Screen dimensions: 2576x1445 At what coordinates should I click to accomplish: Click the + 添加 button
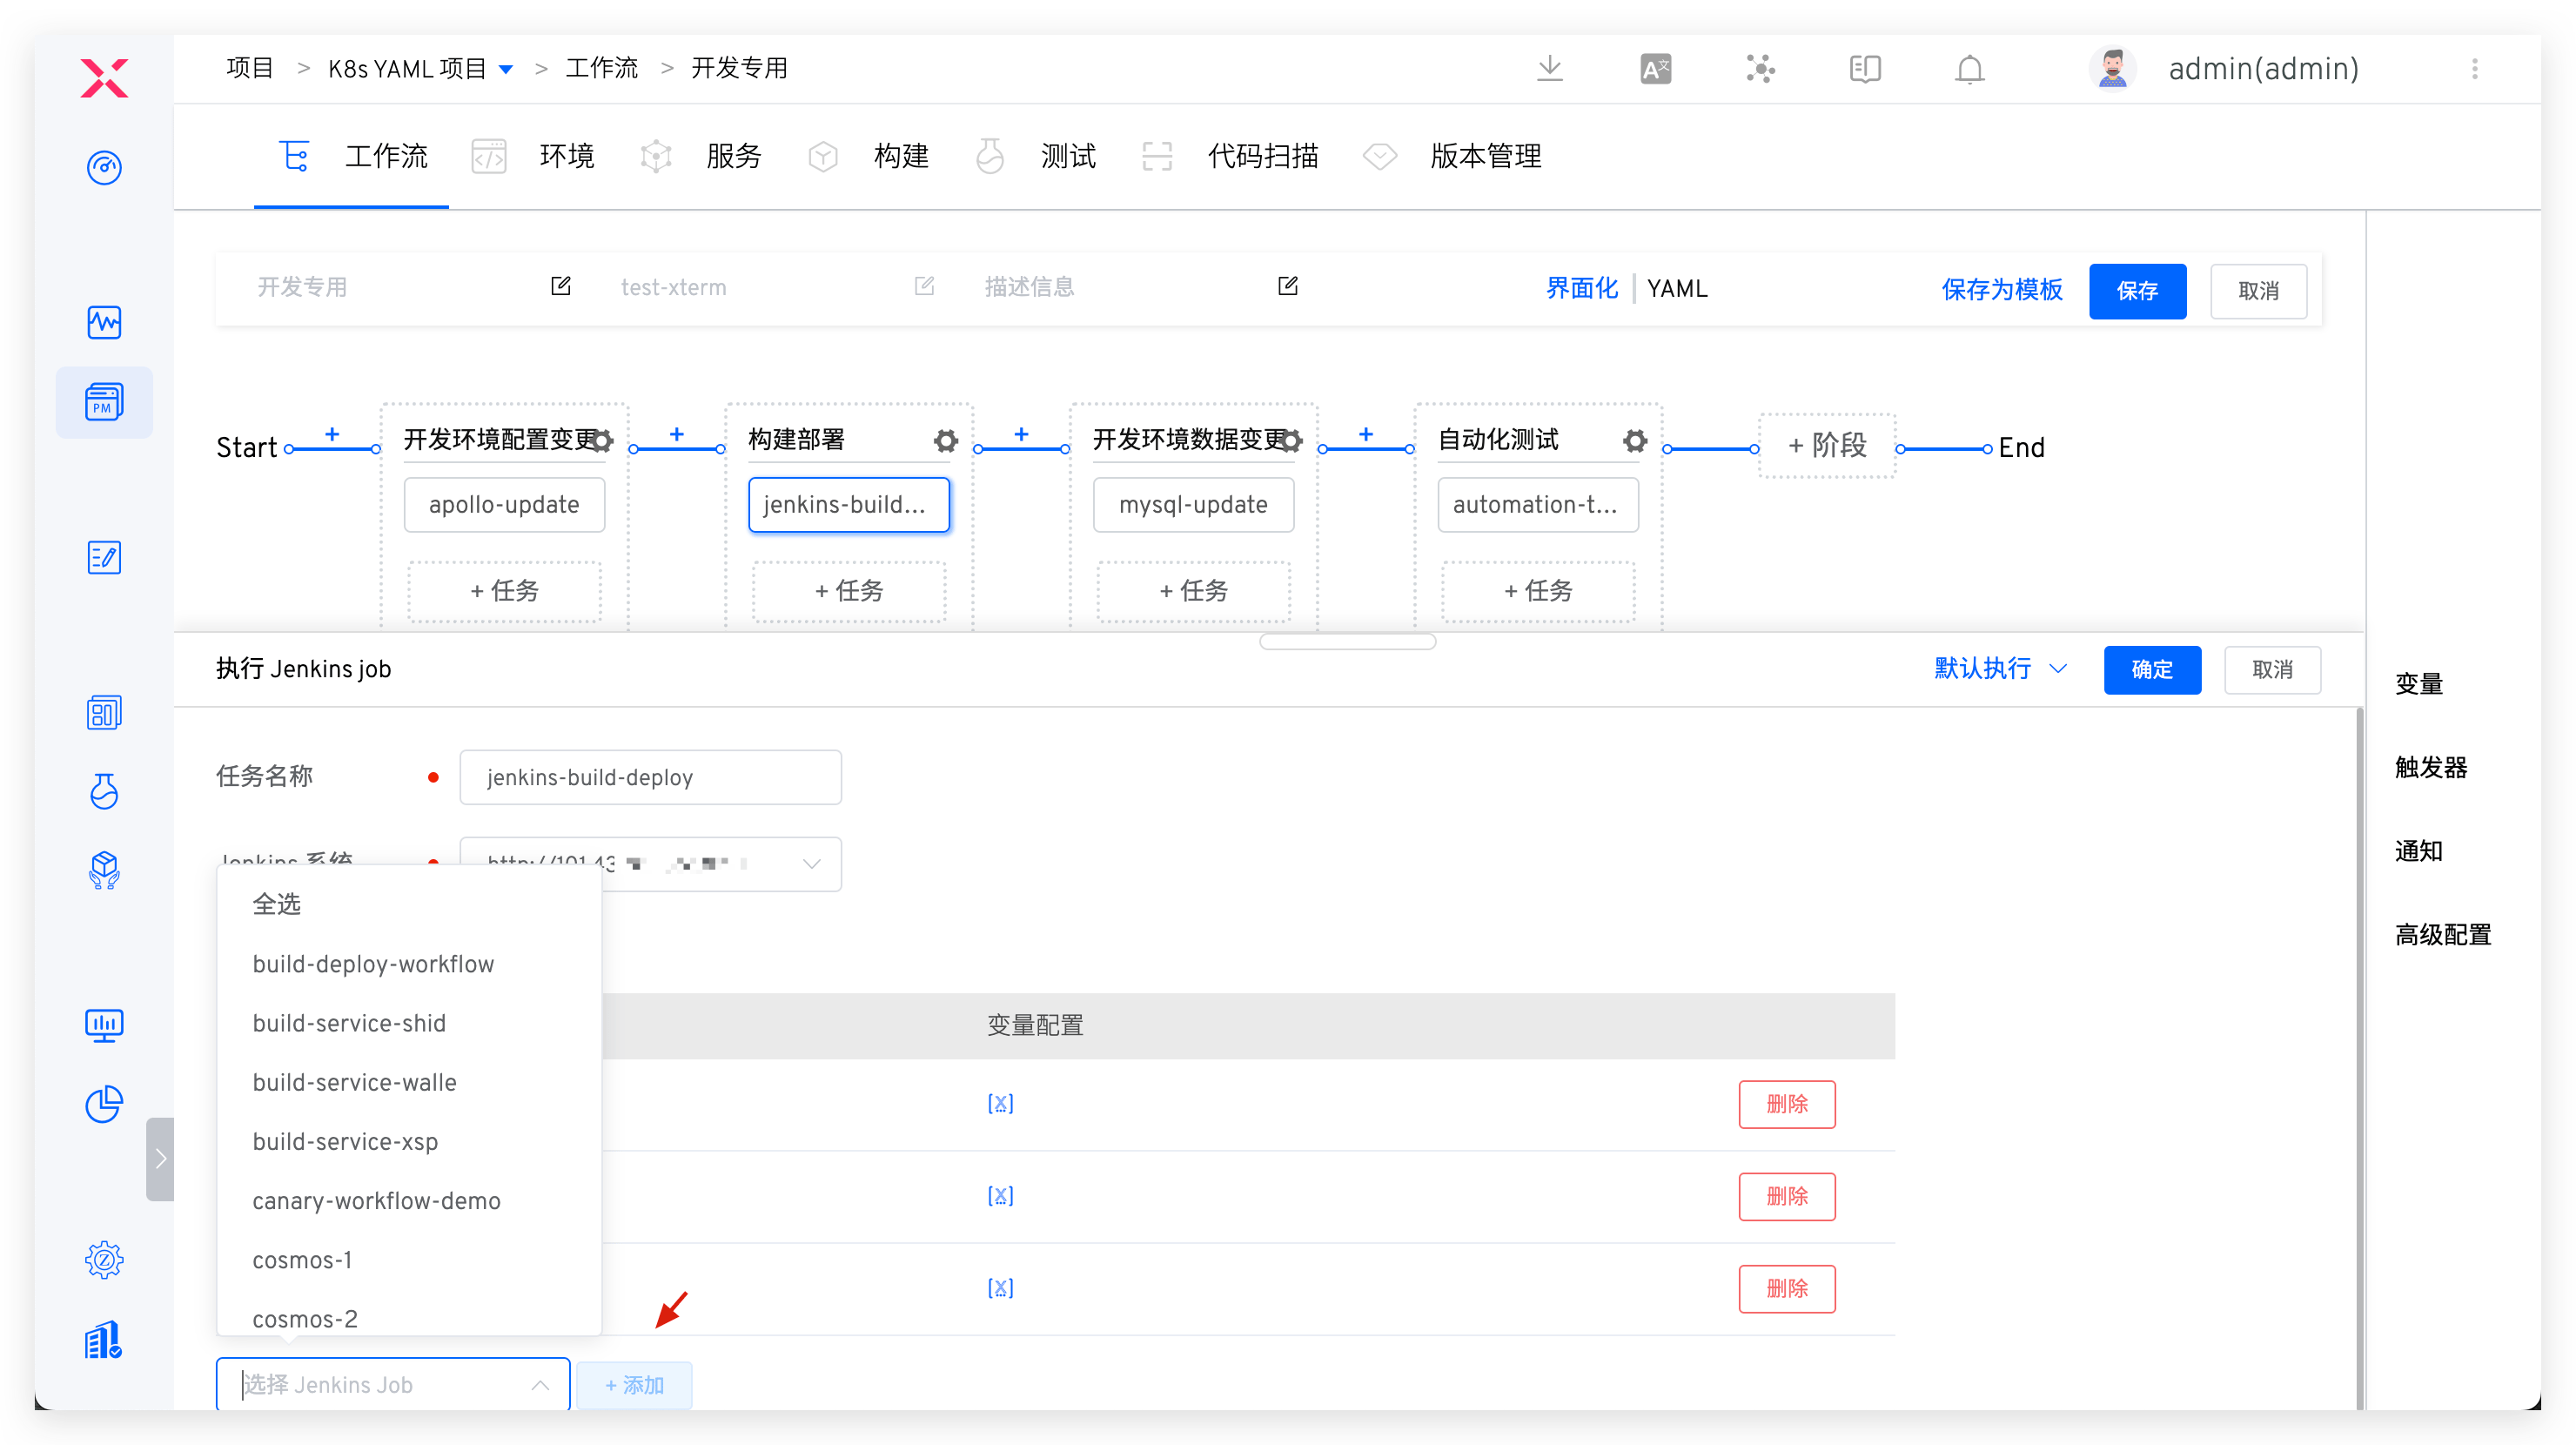pyautogui.click(x=634, y=1384)
